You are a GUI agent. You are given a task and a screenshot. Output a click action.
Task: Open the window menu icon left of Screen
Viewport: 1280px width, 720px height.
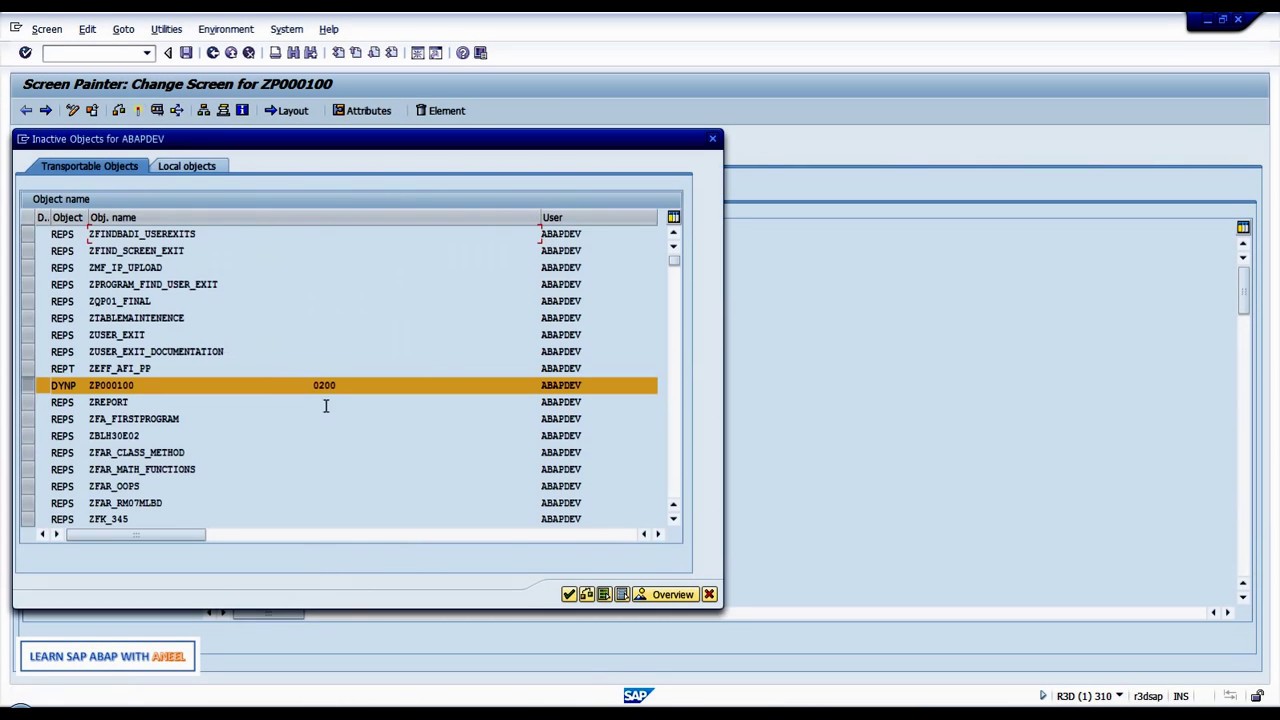click(x=16, y=28)
